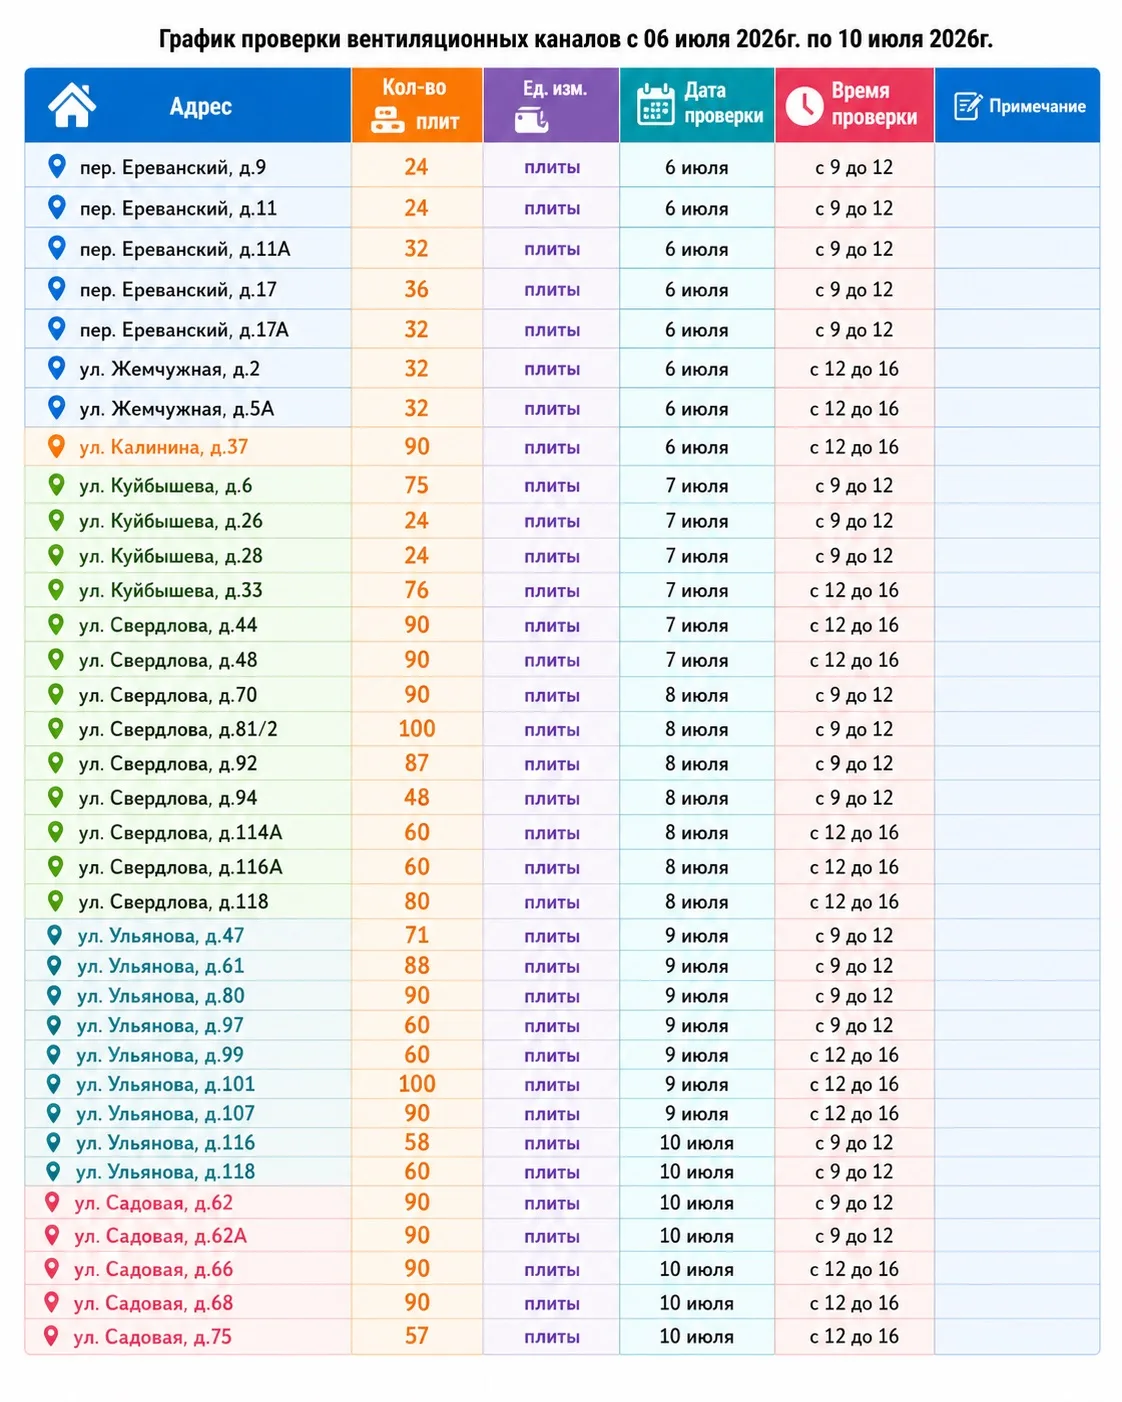Click the blue pin next to пер. Ереванский, д.9
Viewport: 1122px width, 1402px height.
click(x=57, y=167)
